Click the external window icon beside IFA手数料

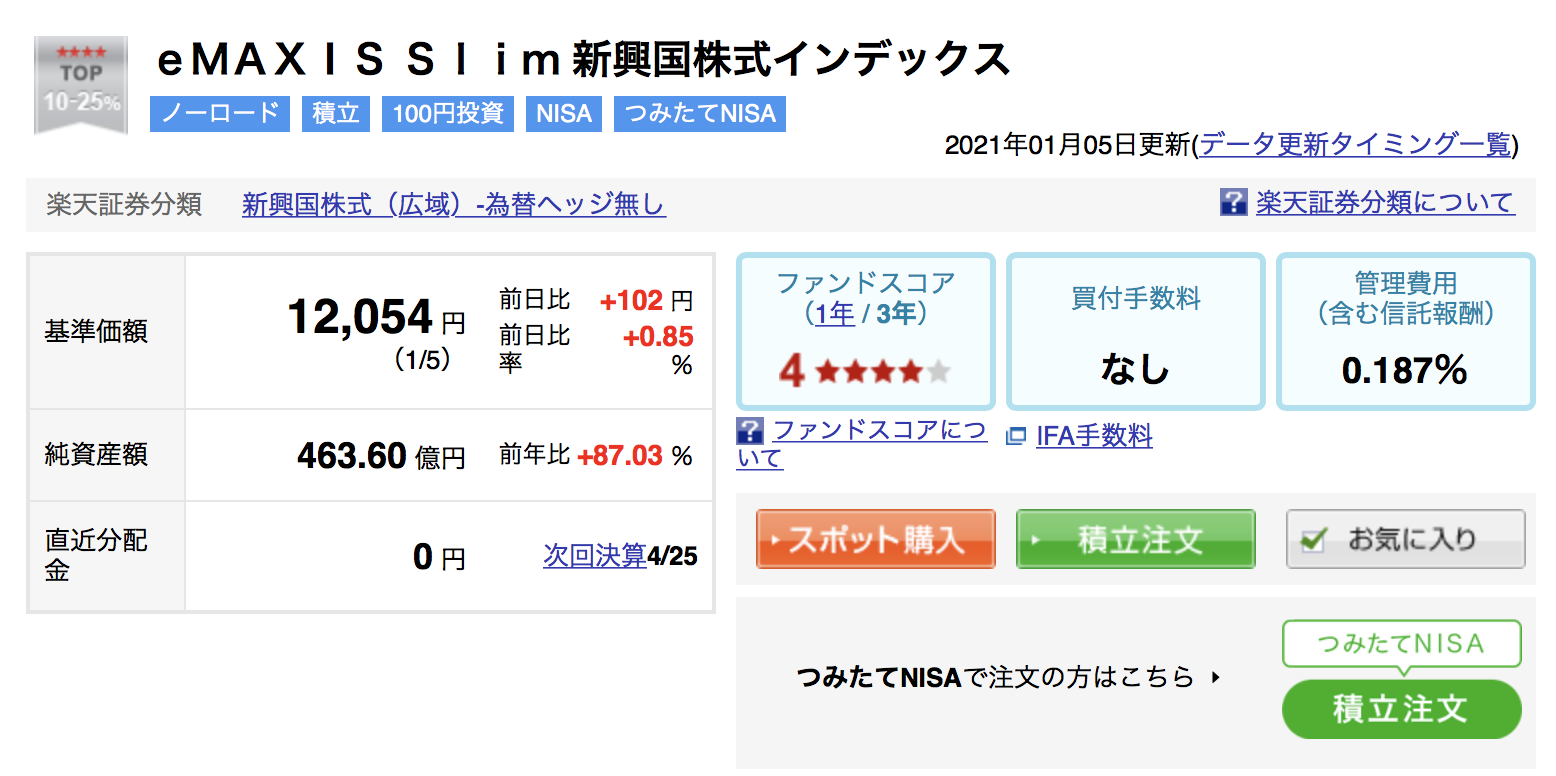(x=1016, y=436)
